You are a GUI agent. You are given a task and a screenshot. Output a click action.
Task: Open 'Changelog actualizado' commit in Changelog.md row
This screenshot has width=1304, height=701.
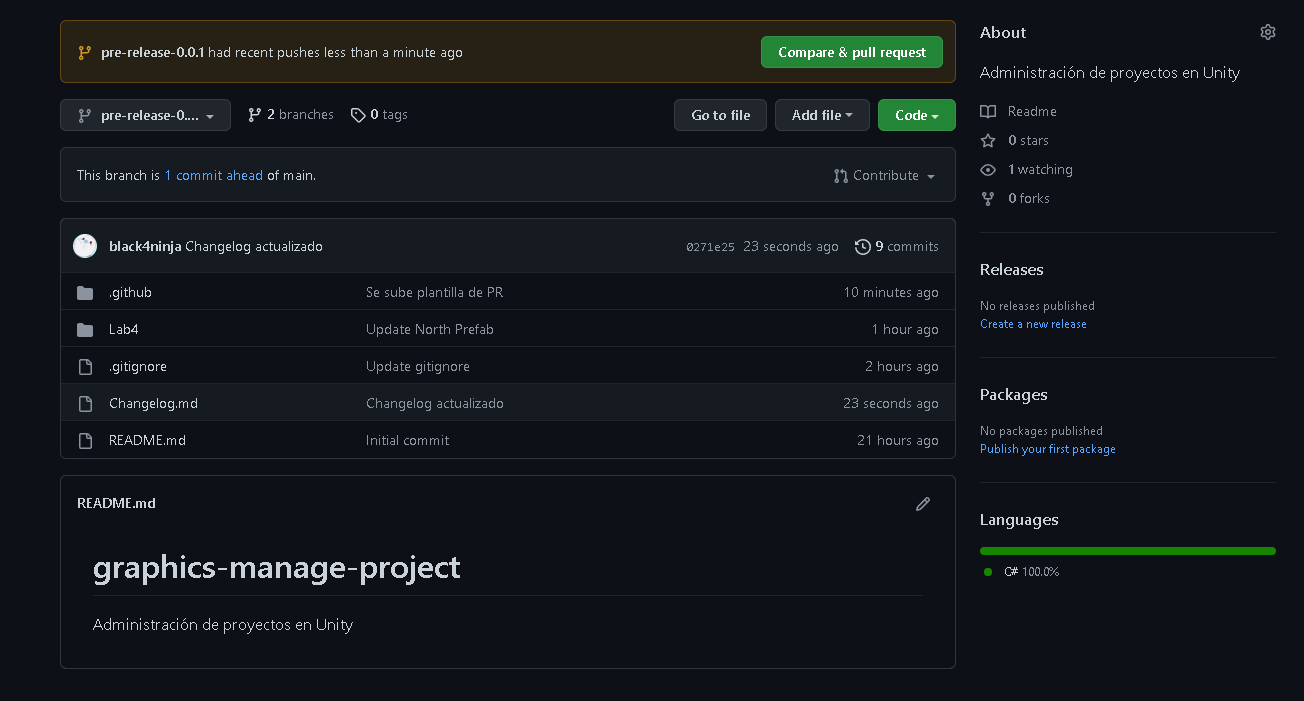click(435, 404)
